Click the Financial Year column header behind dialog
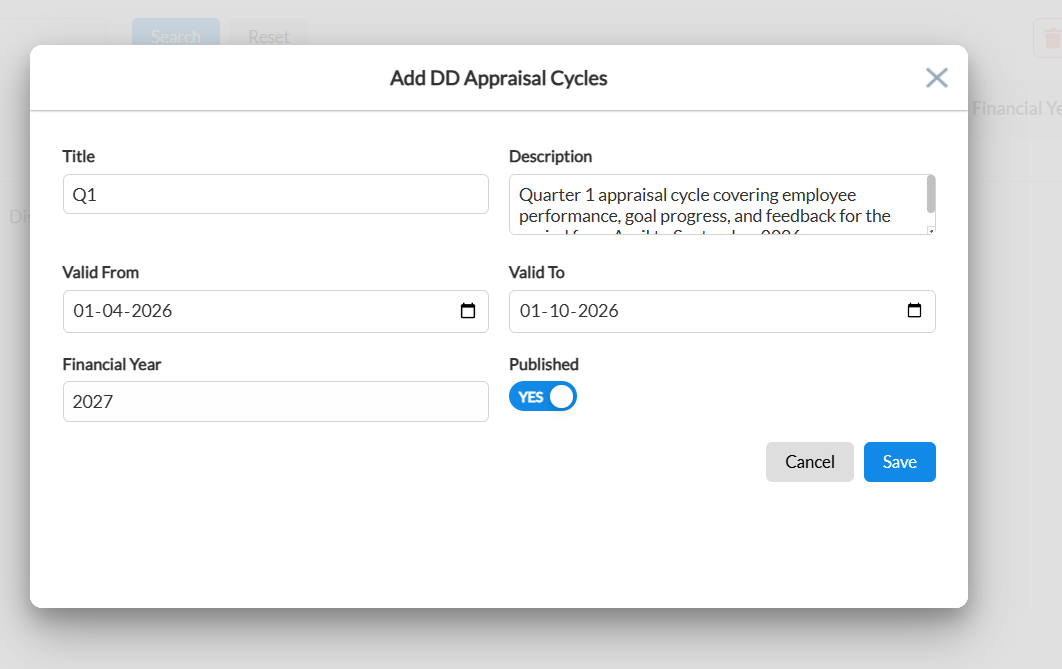Screen dimensions: 1062x669 tap(1017, 108)
